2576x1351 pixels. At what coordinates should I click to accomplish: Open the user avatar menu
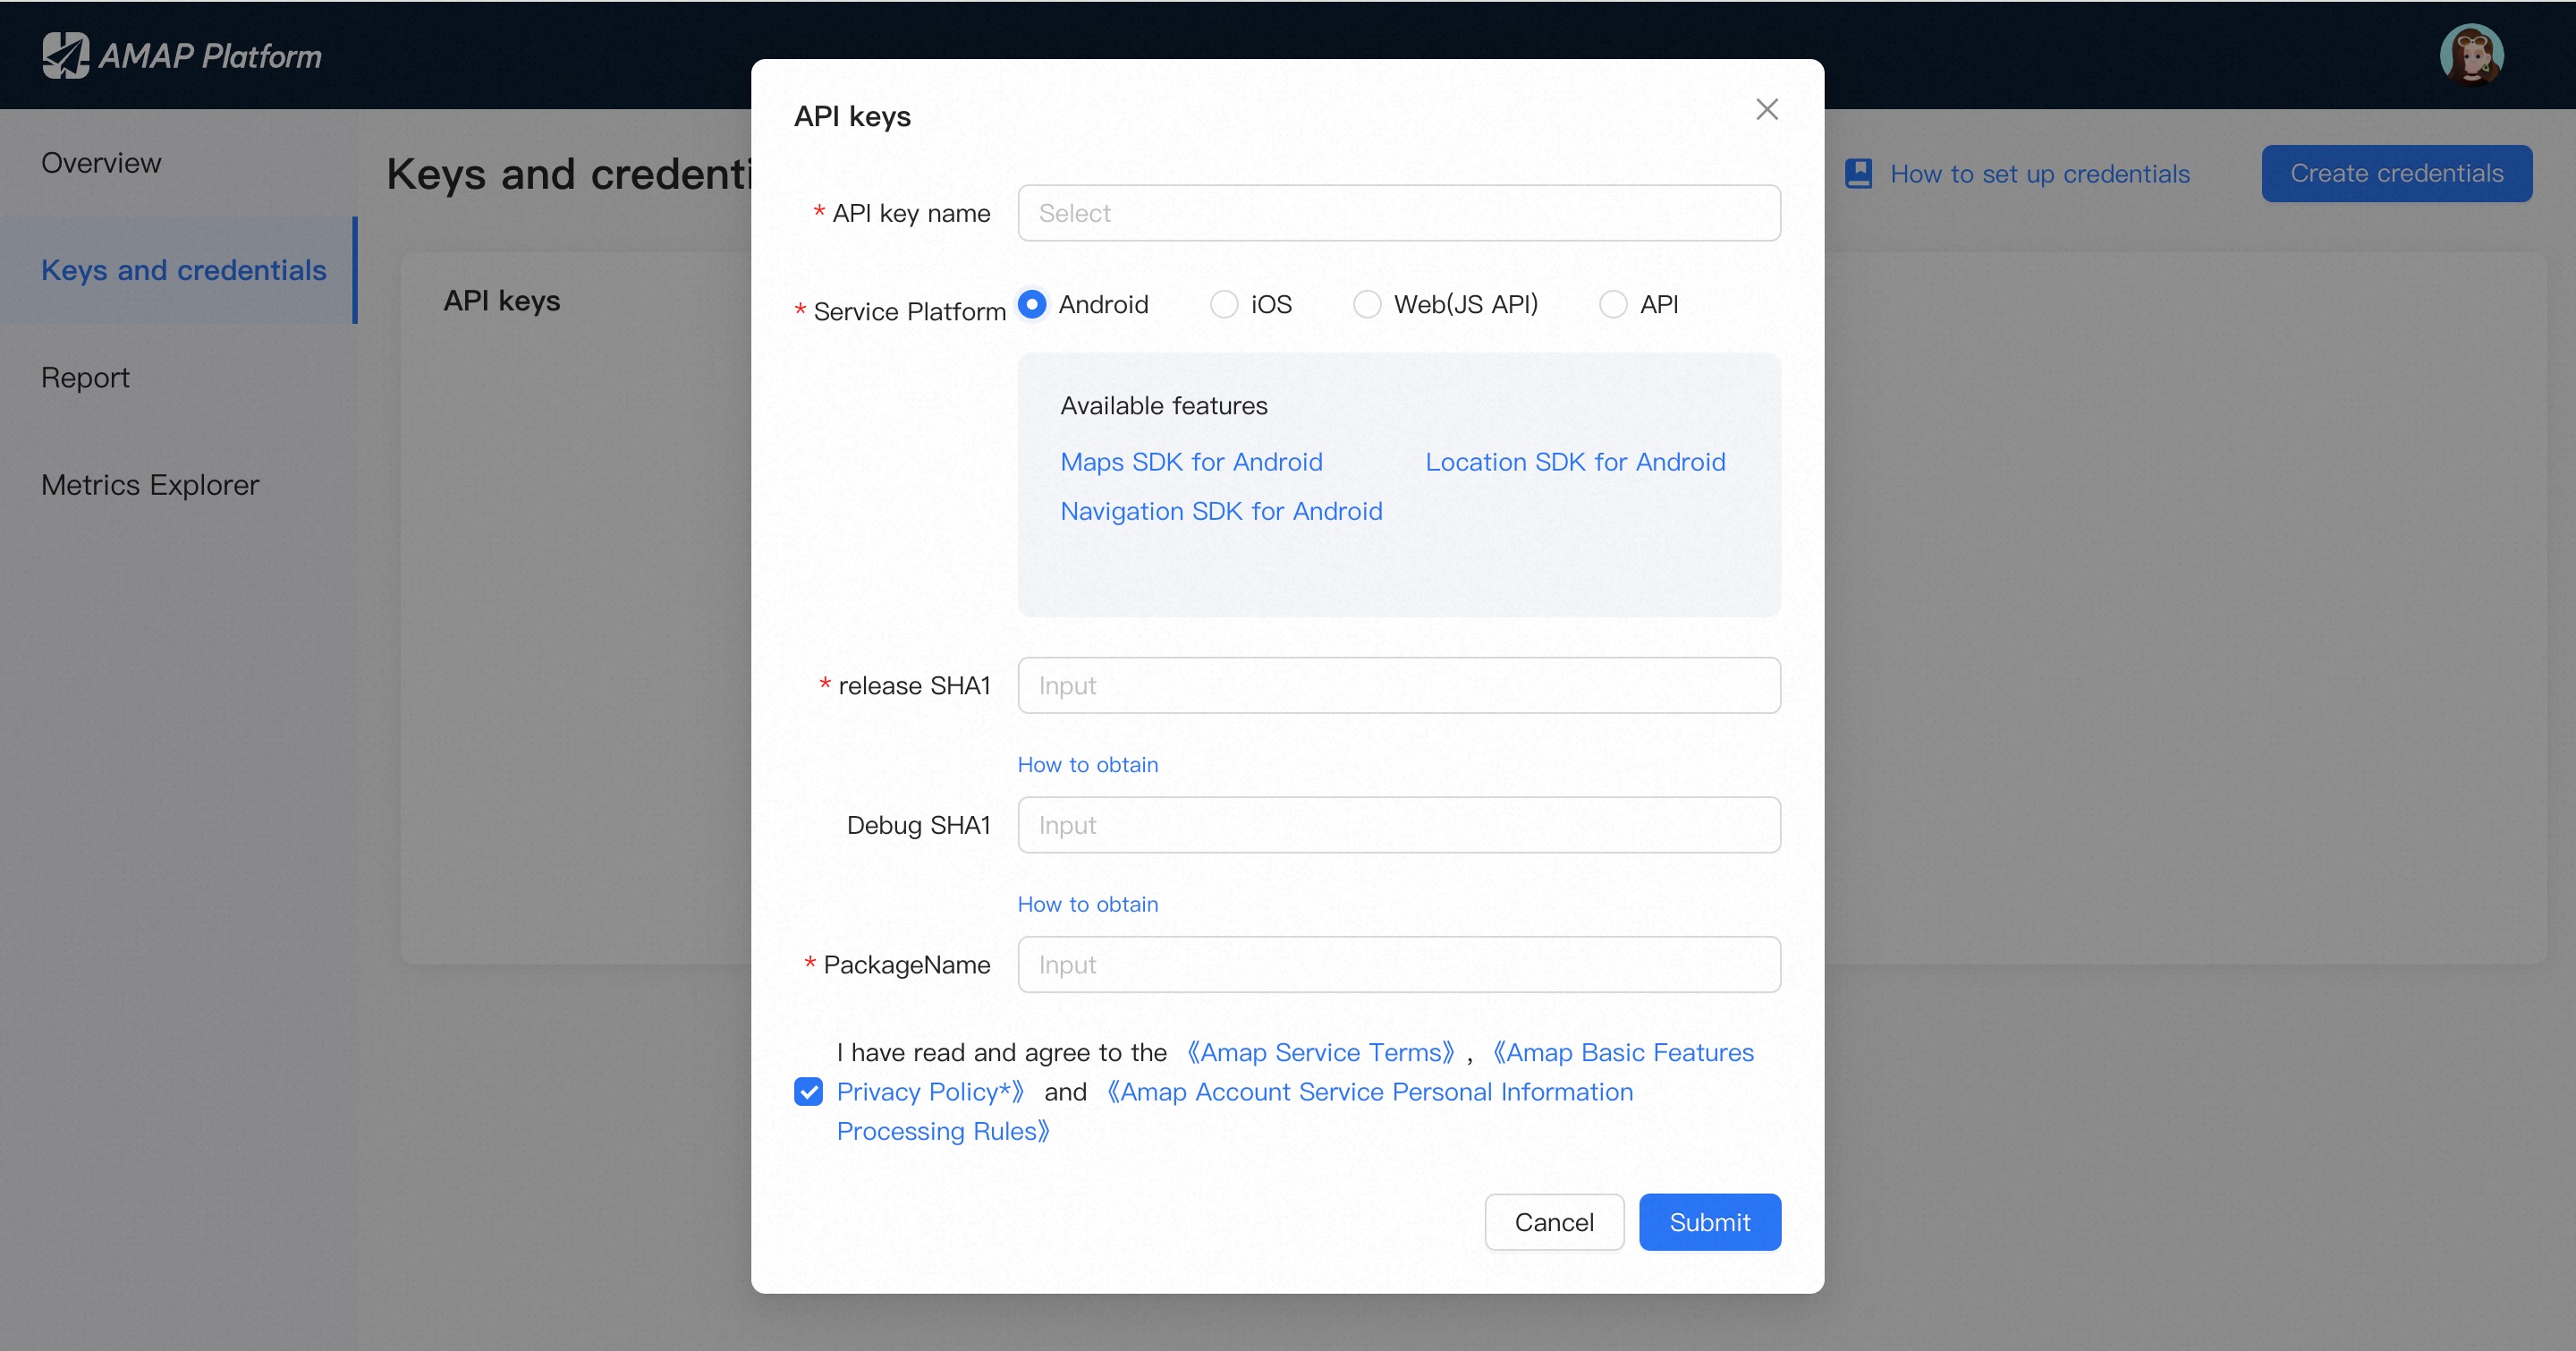(x=2471, y=55)
